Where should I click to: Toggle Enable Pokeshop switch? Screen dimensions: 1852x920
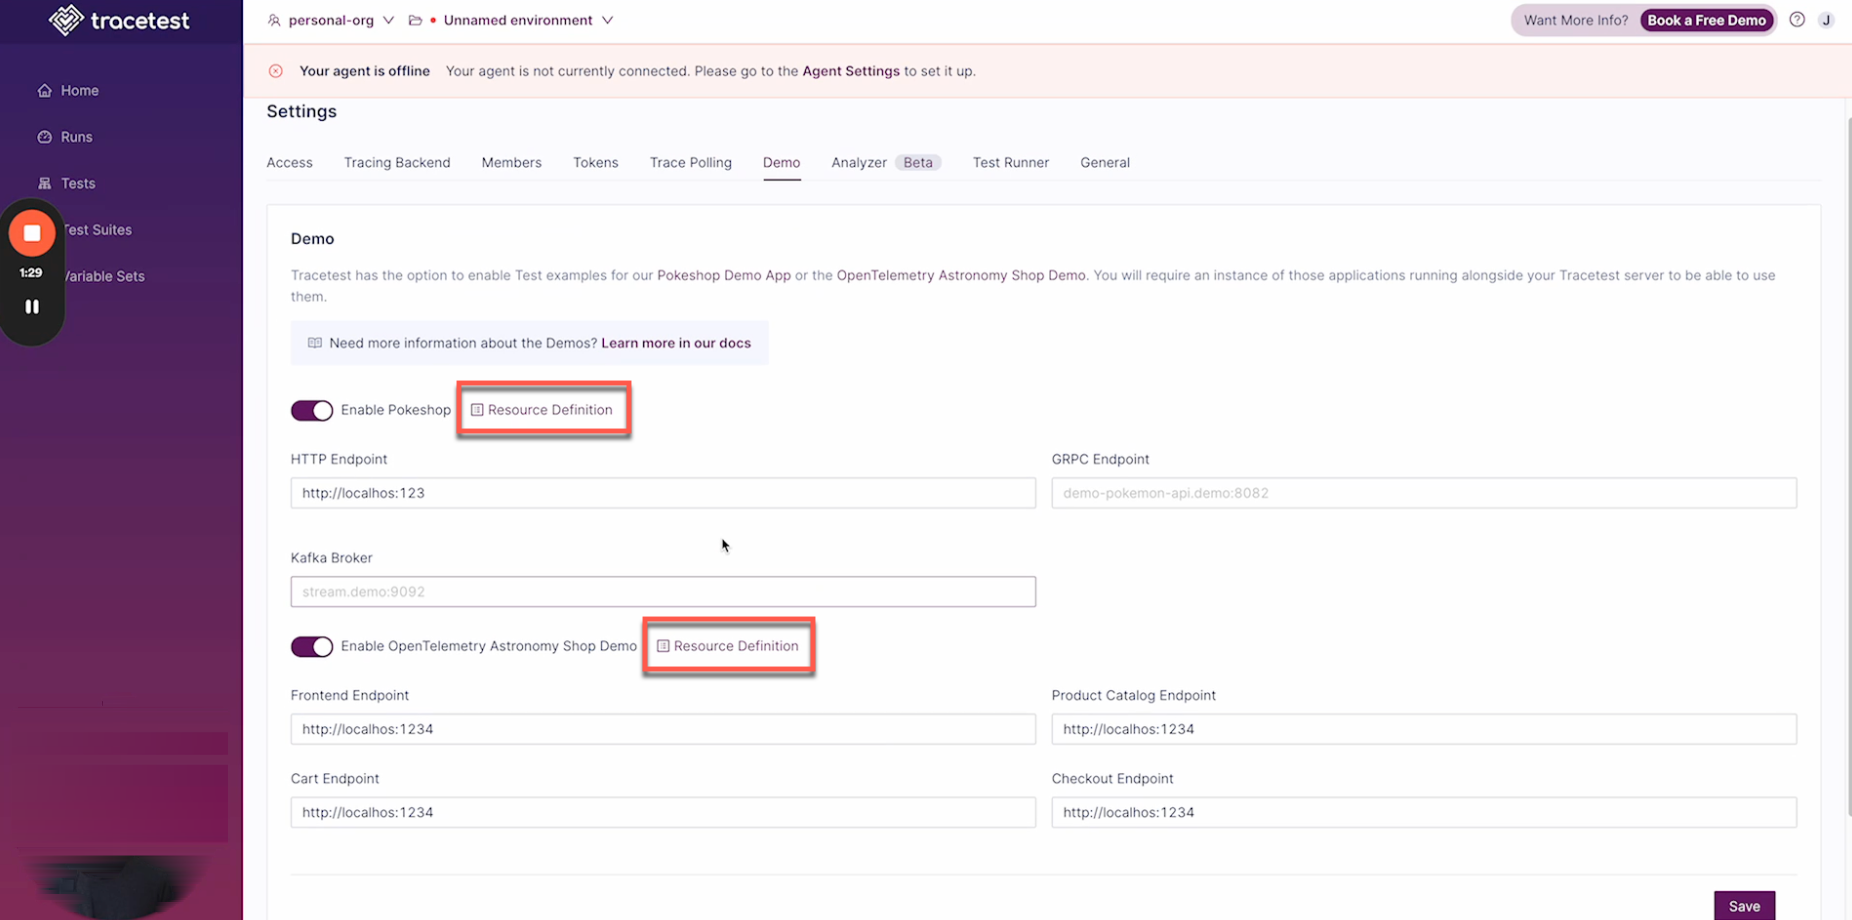click(x=312, y=410)
